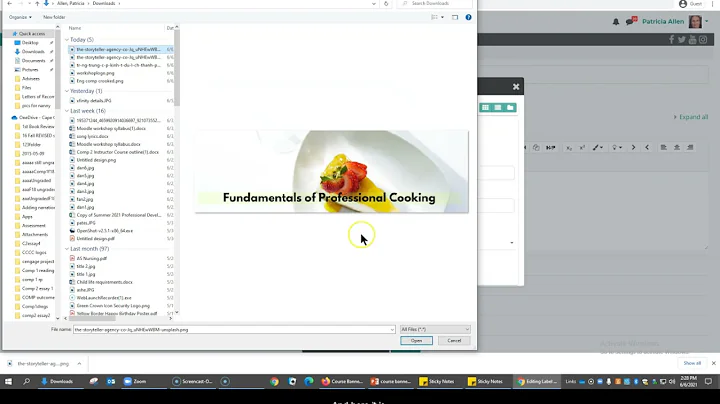Select workshoplogo.png file
Image resolution: width=720 pixels, height=404 pixels.
pyautogui.click(x=95, y=73)
